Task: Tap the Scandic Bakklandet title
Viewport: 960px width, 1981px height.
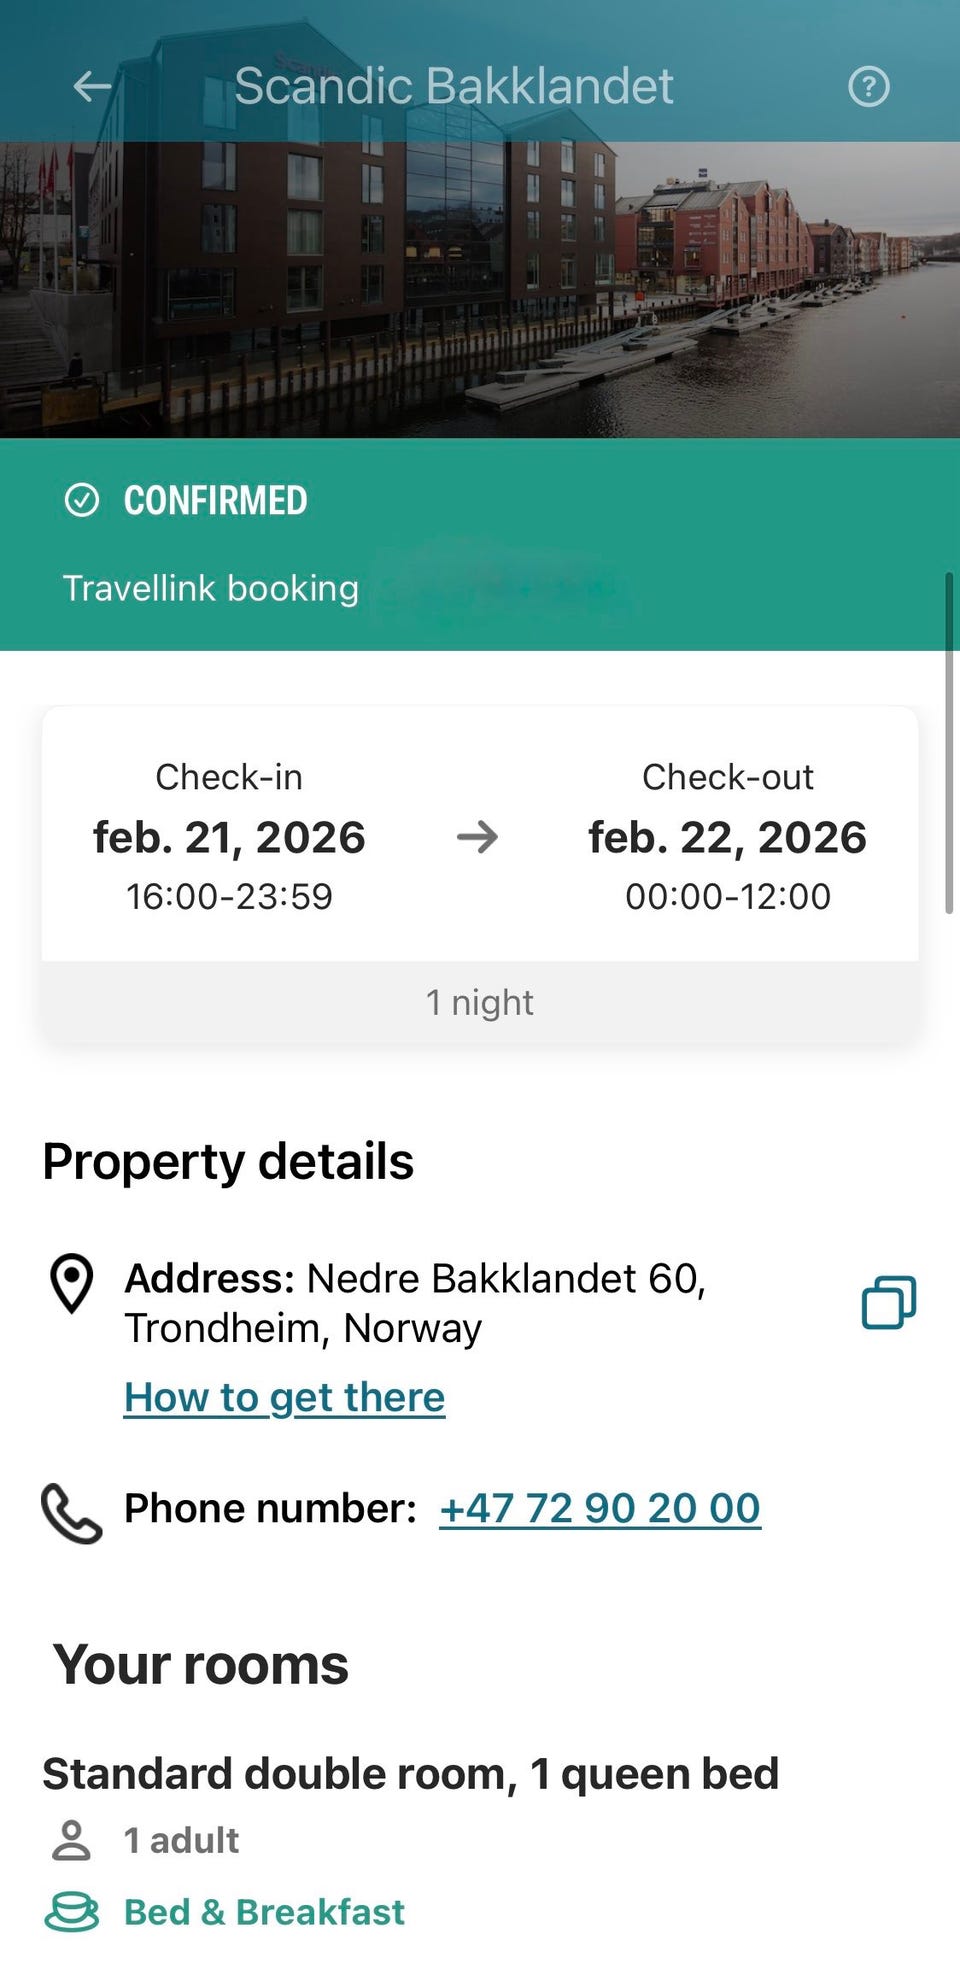Action: point(453,87)
